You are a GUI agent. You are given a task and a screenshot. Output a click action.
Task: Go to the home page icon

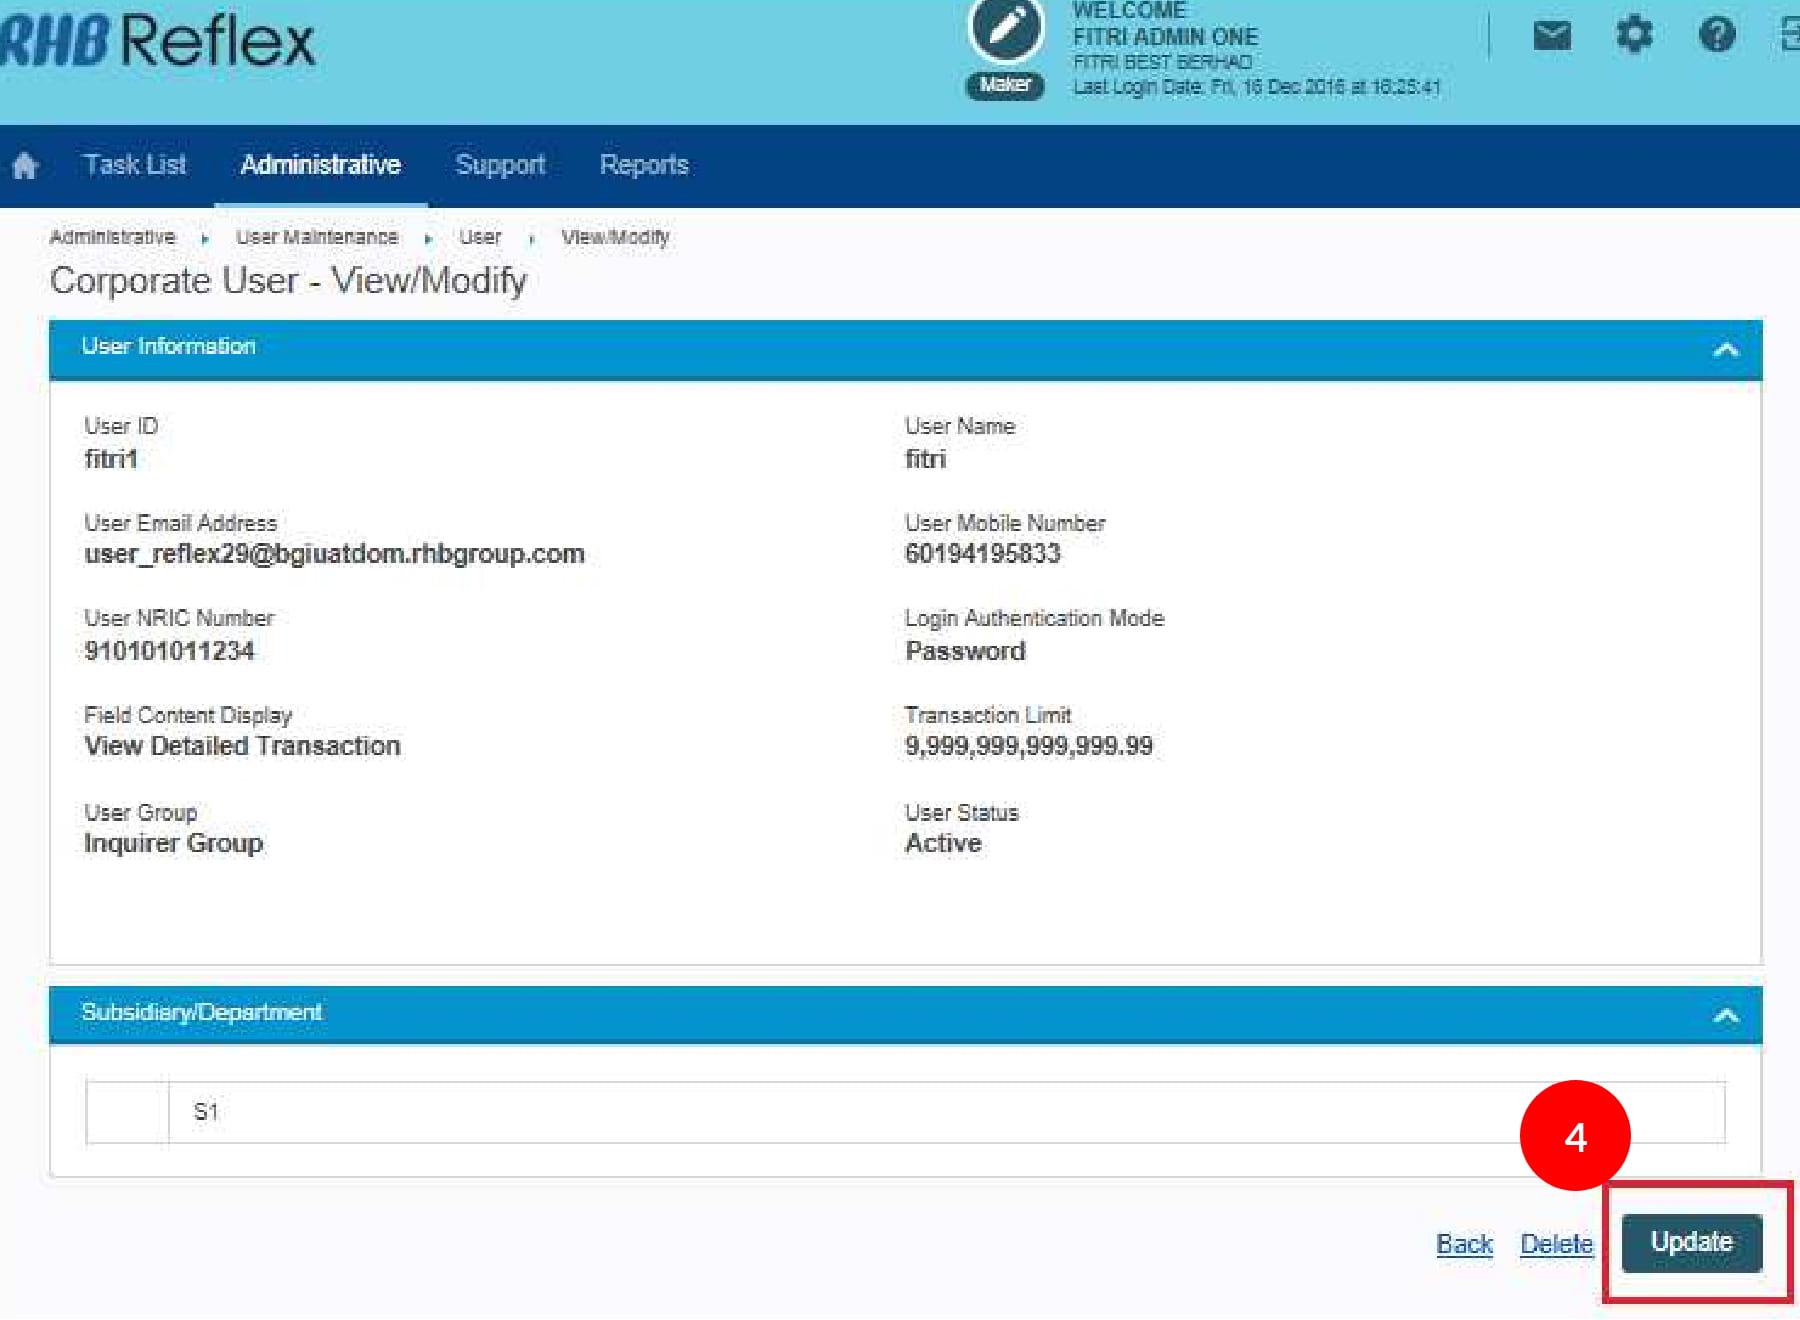25,166
